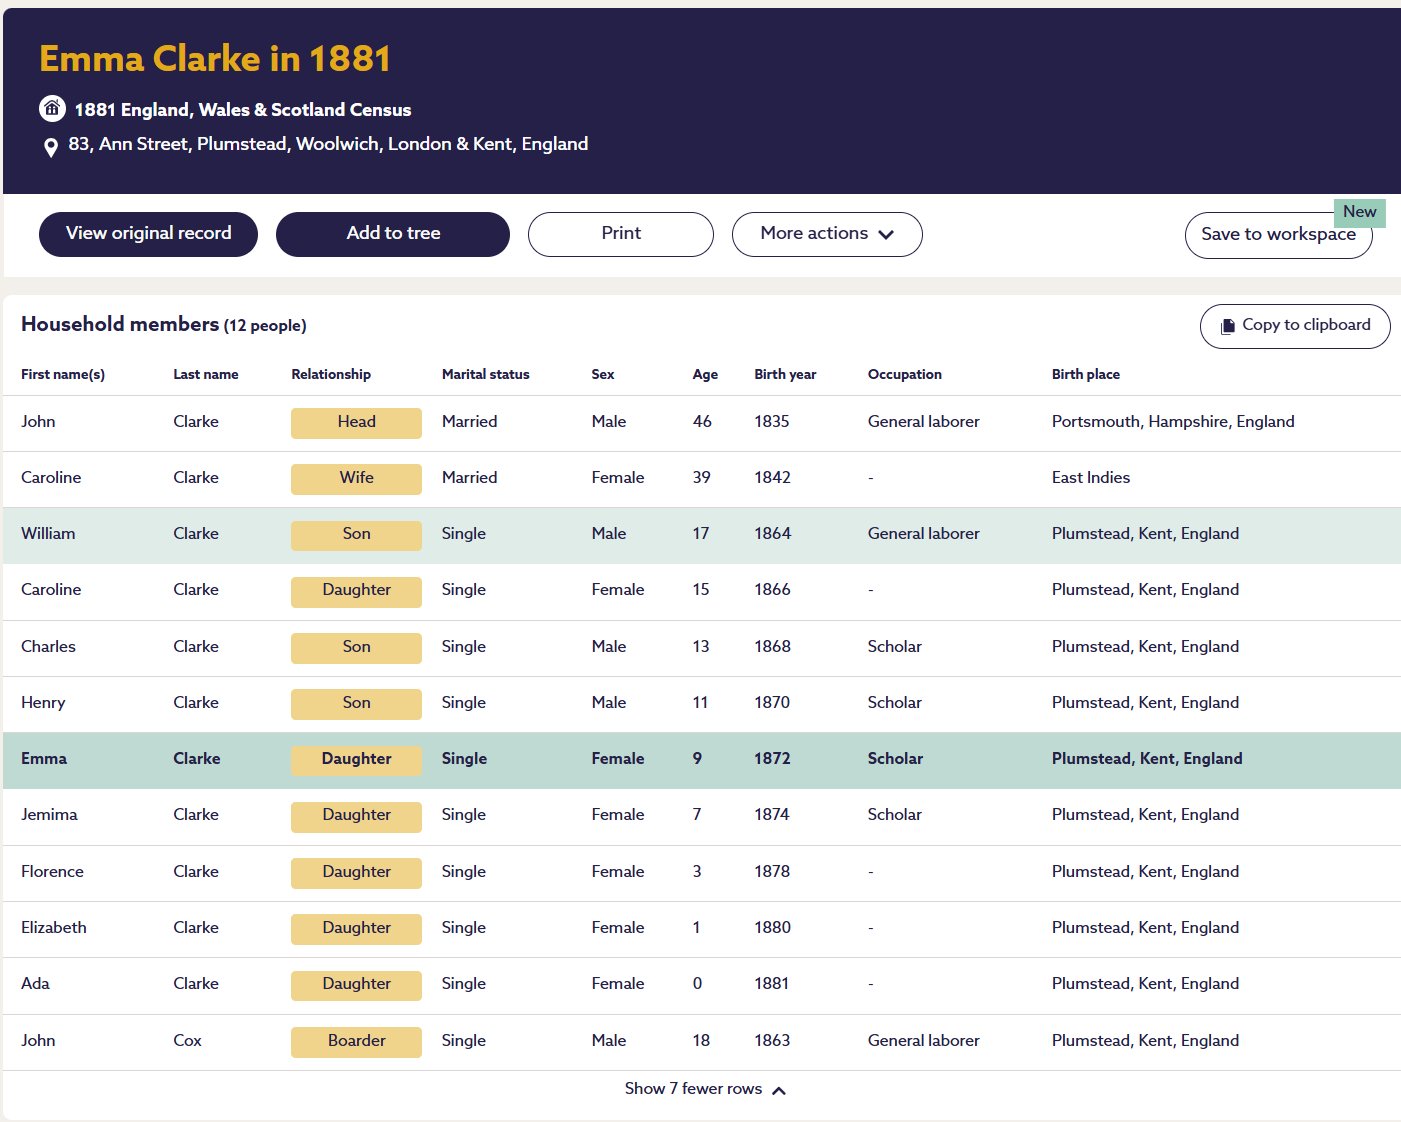Select Henry in the household list

pyautogui.click(x=43, y=703)
